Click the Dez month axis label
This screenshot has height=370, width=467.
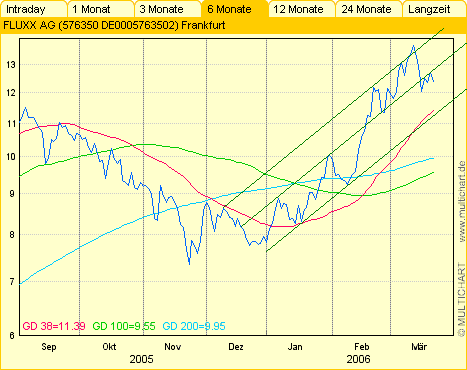point(236,347)
